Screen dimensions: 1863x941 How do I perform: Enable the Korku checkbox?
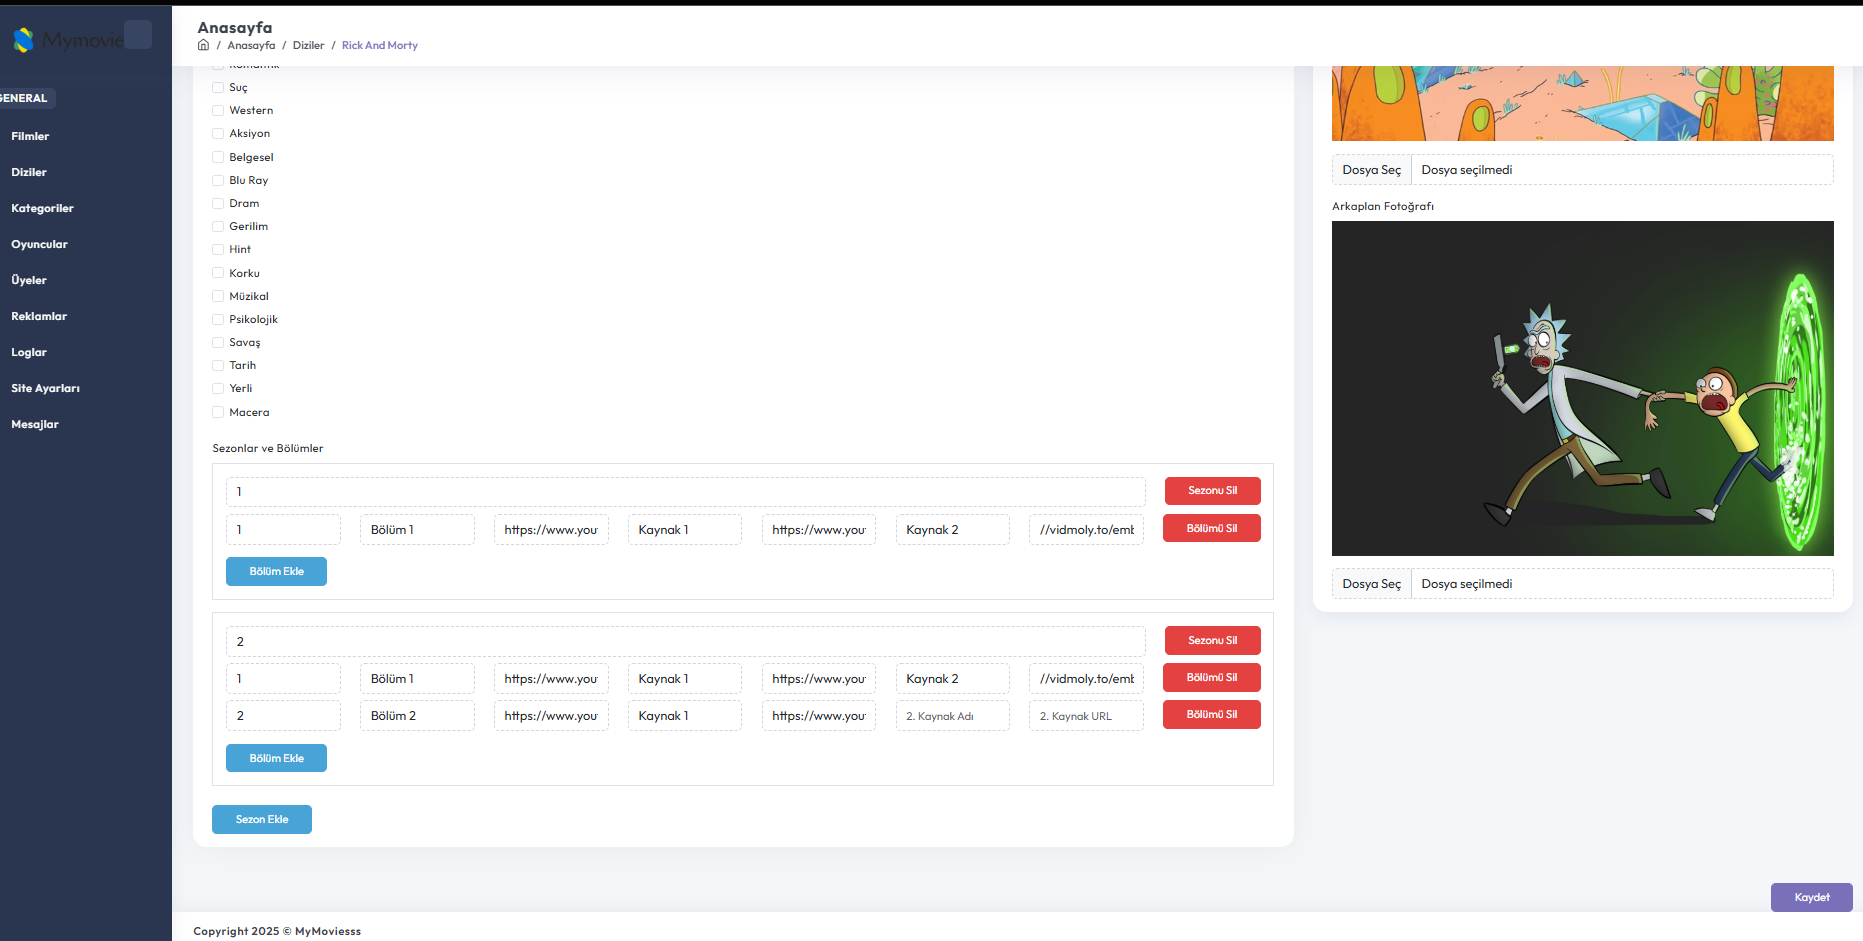point(218,273)
